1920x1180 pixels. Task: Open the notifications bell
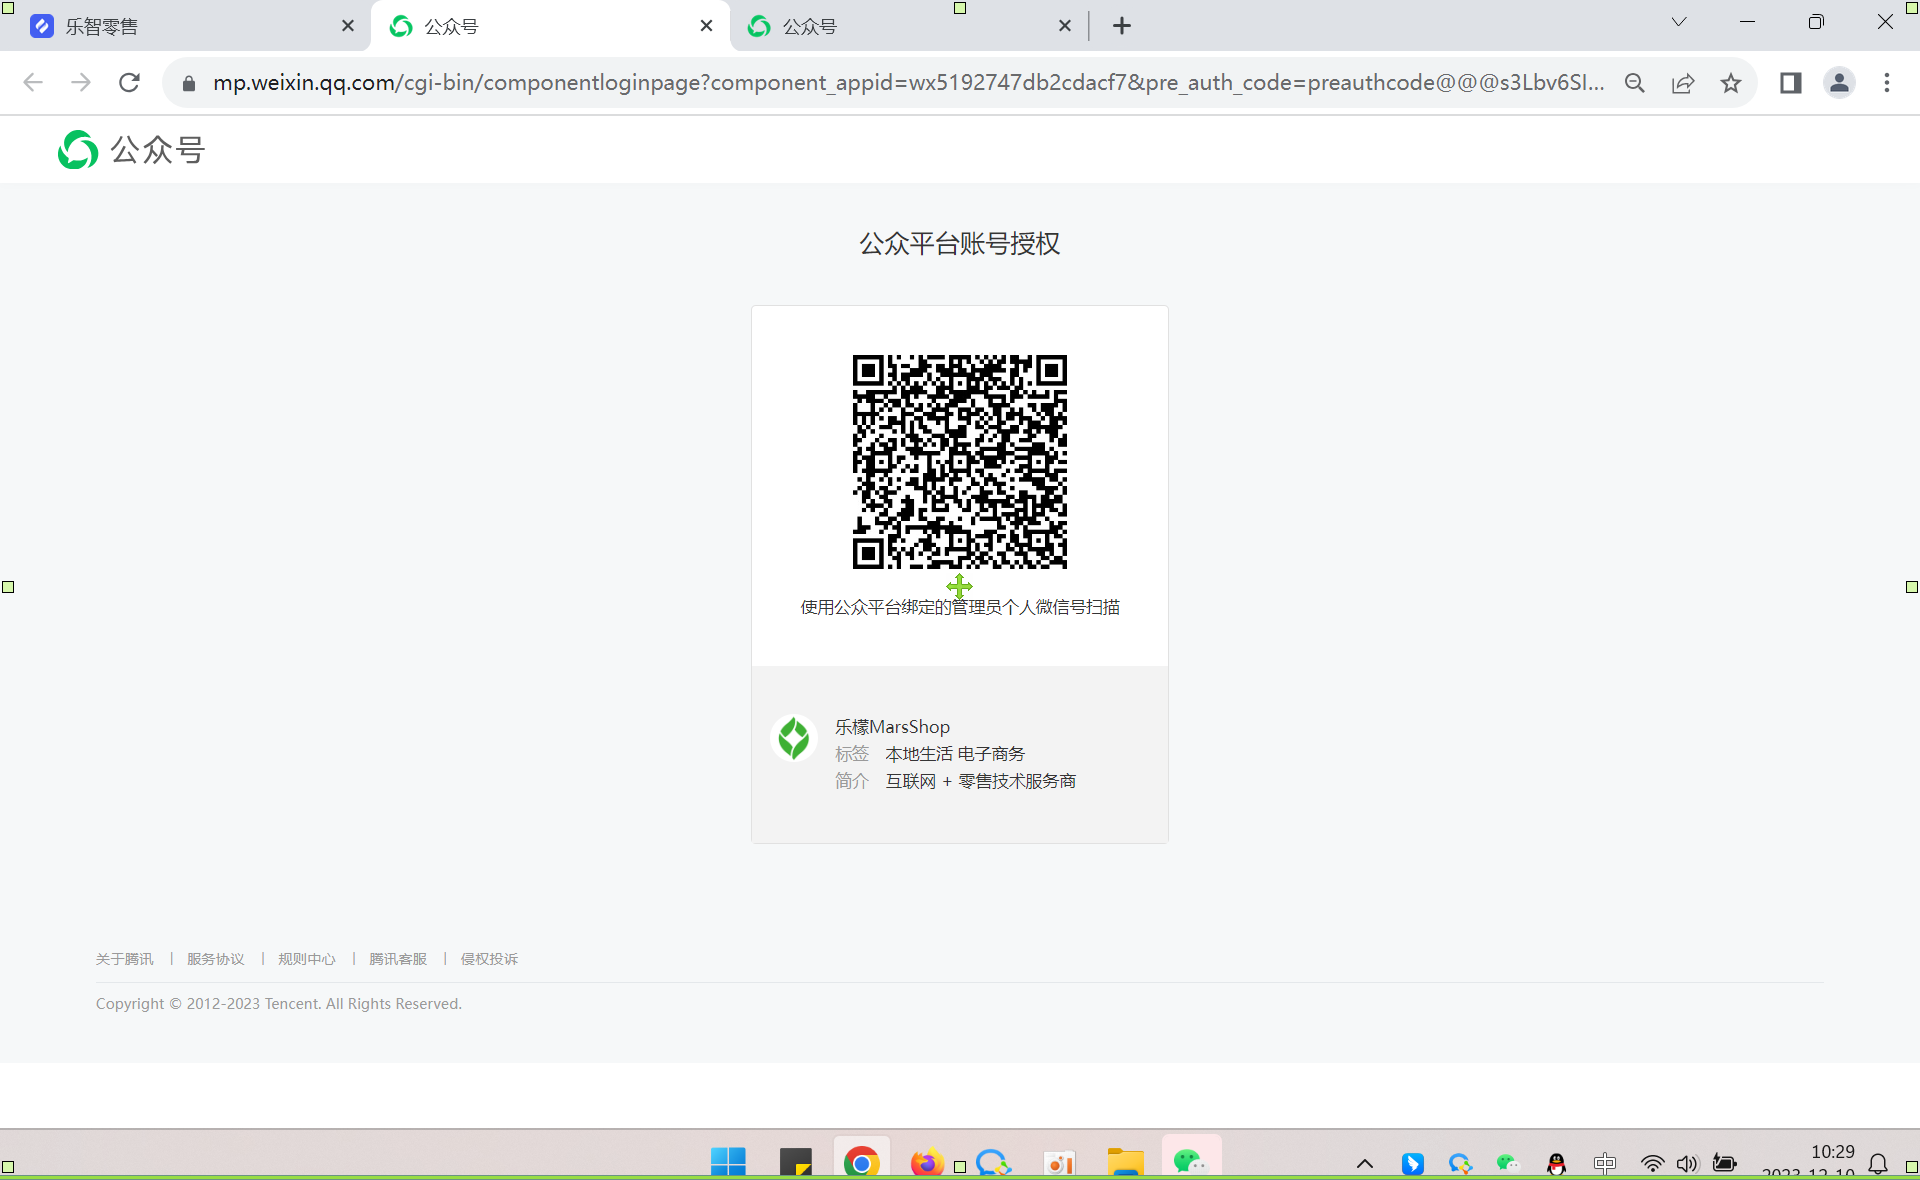tap(1878, 1164)
